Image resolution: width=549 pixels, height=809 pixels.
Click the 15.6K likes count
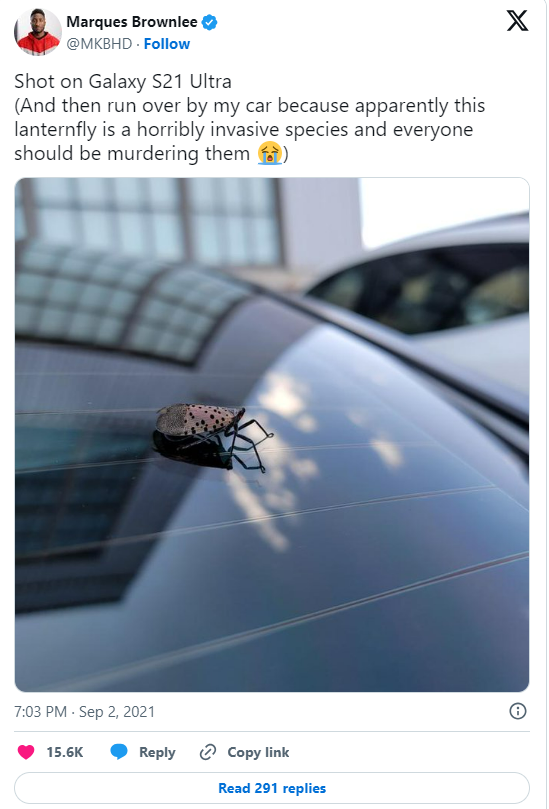[64, 752]
